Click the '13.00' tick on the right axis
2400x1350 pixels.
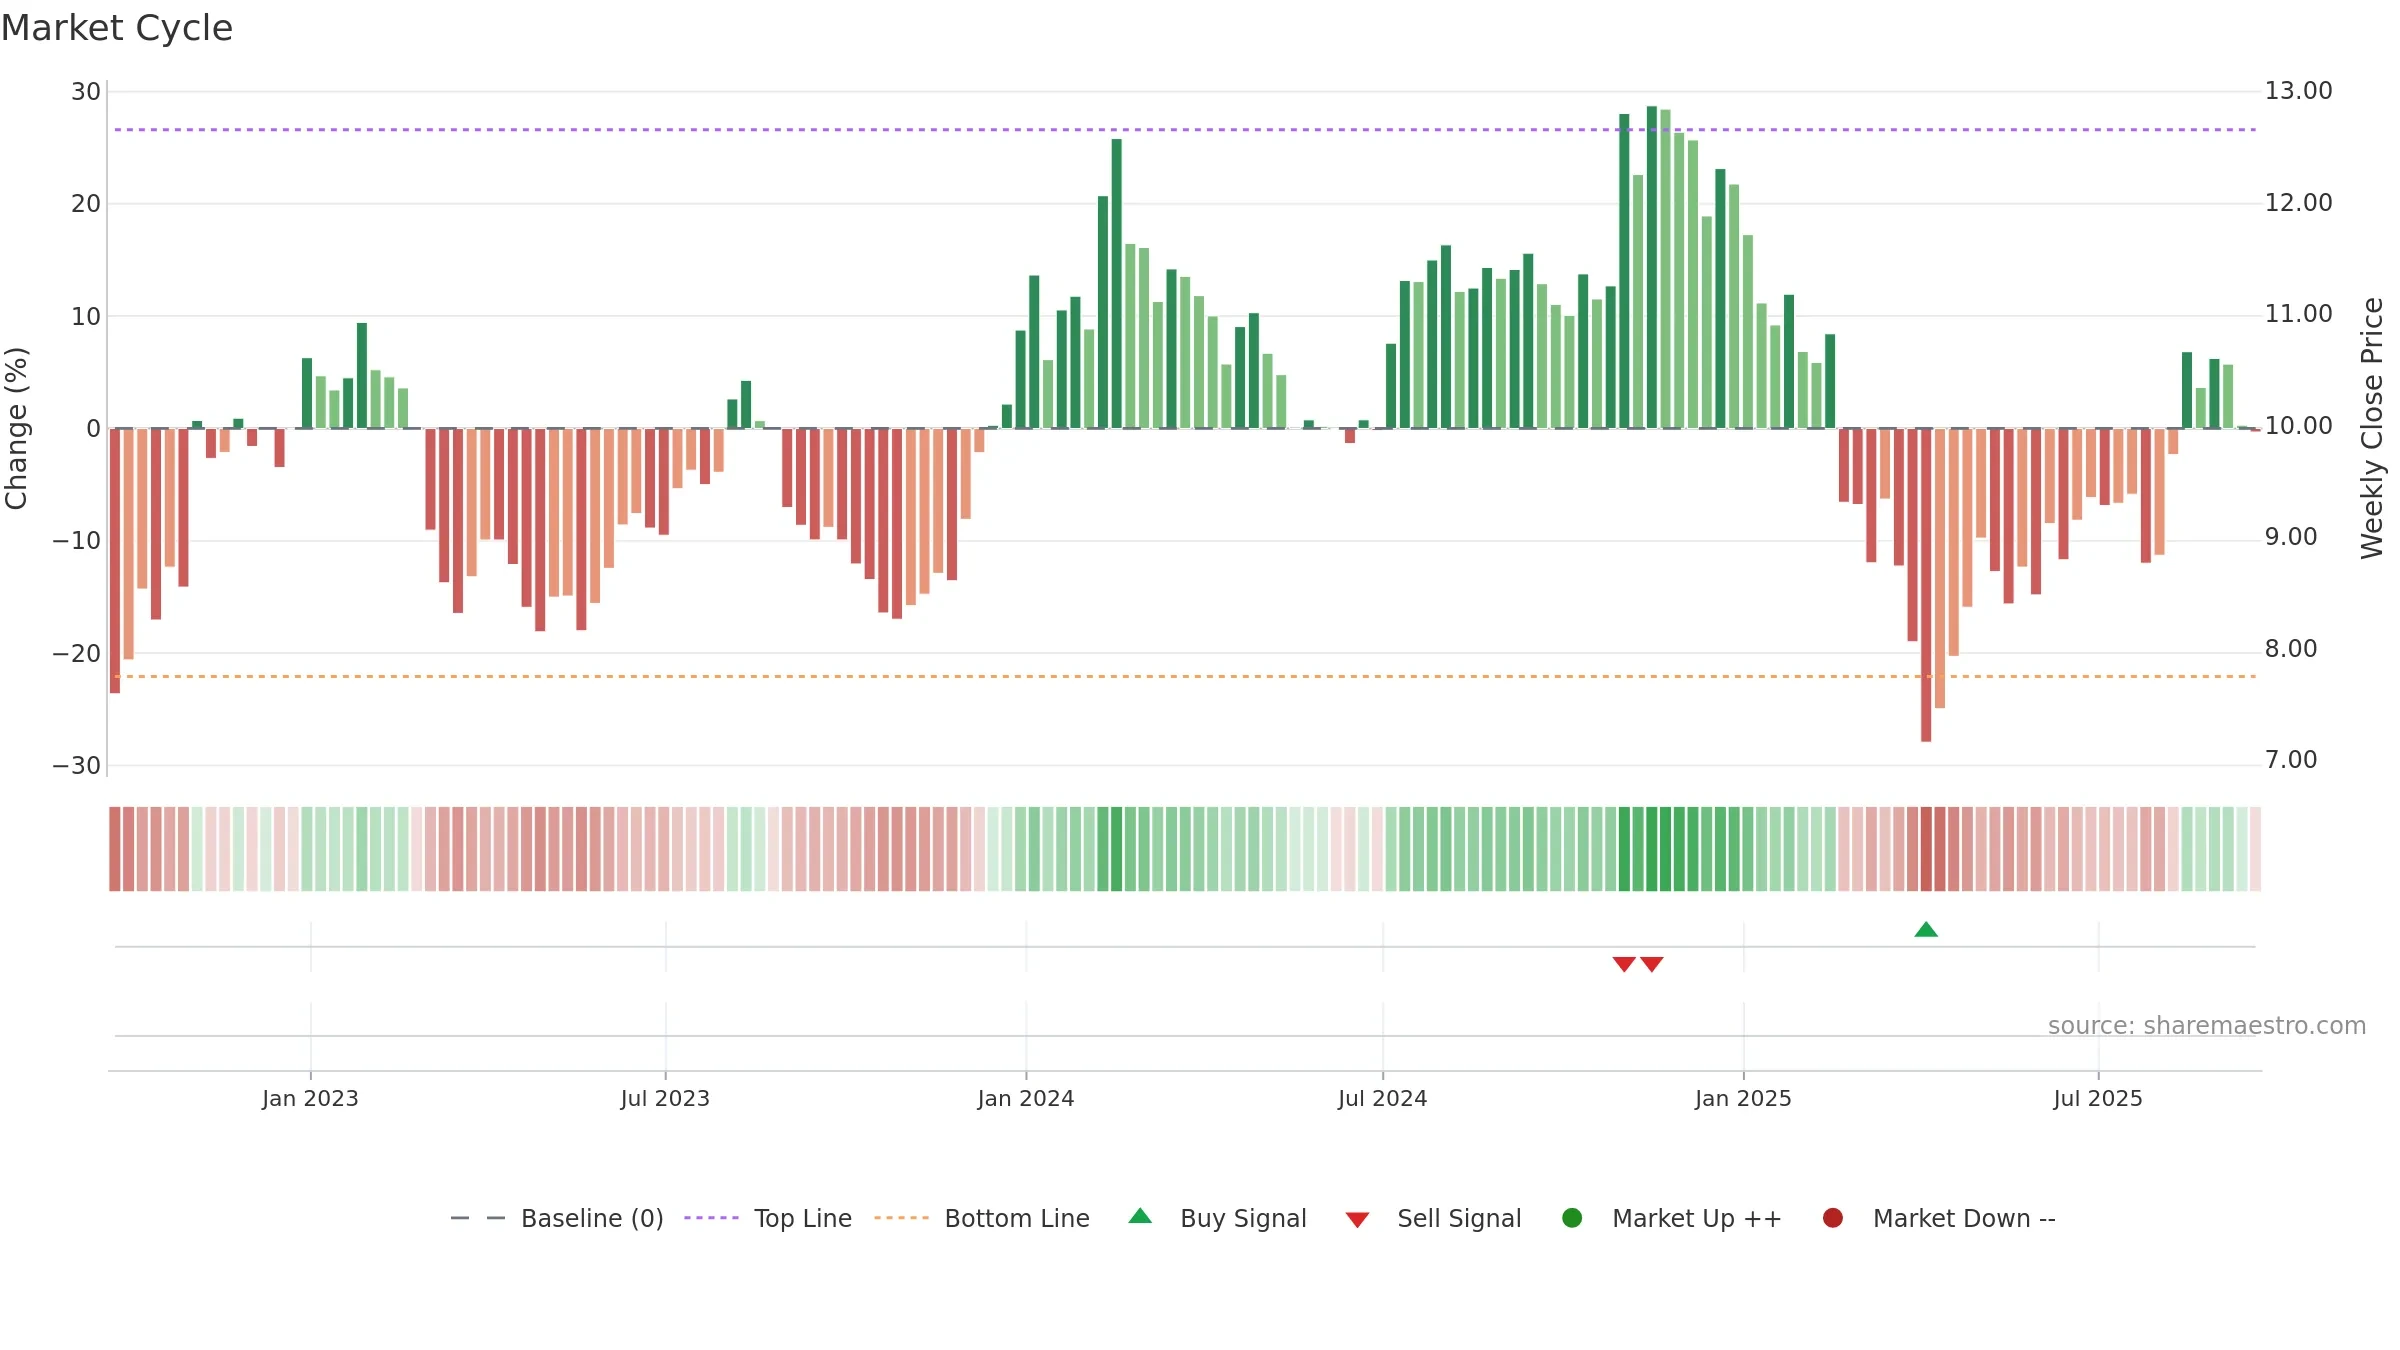pyautogui.click(x=2299, y=91)
